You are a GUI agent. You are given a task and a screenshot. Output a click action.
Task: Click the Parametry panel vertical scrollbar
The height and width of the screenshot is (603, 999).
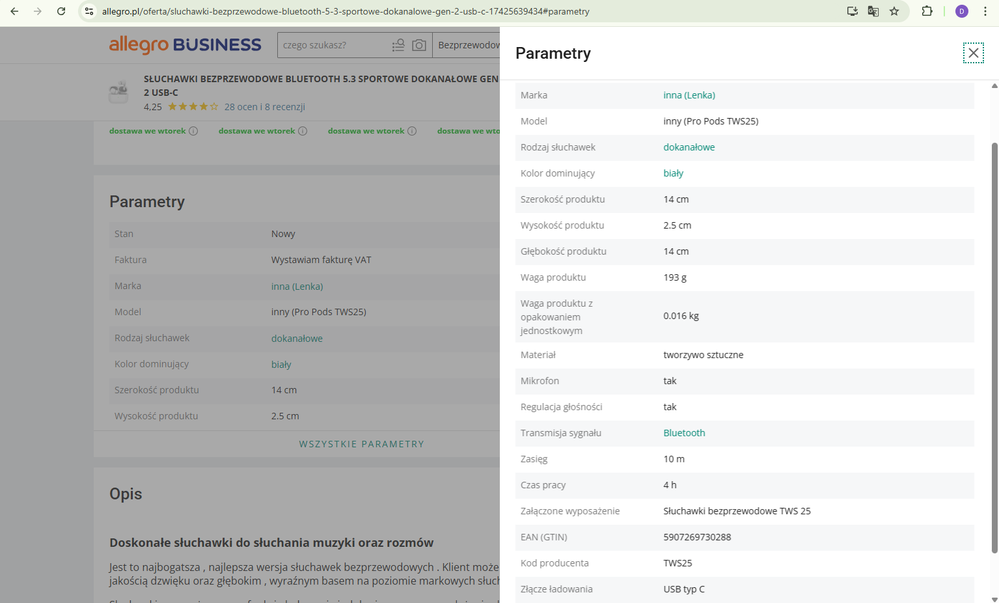pos(993,340)
